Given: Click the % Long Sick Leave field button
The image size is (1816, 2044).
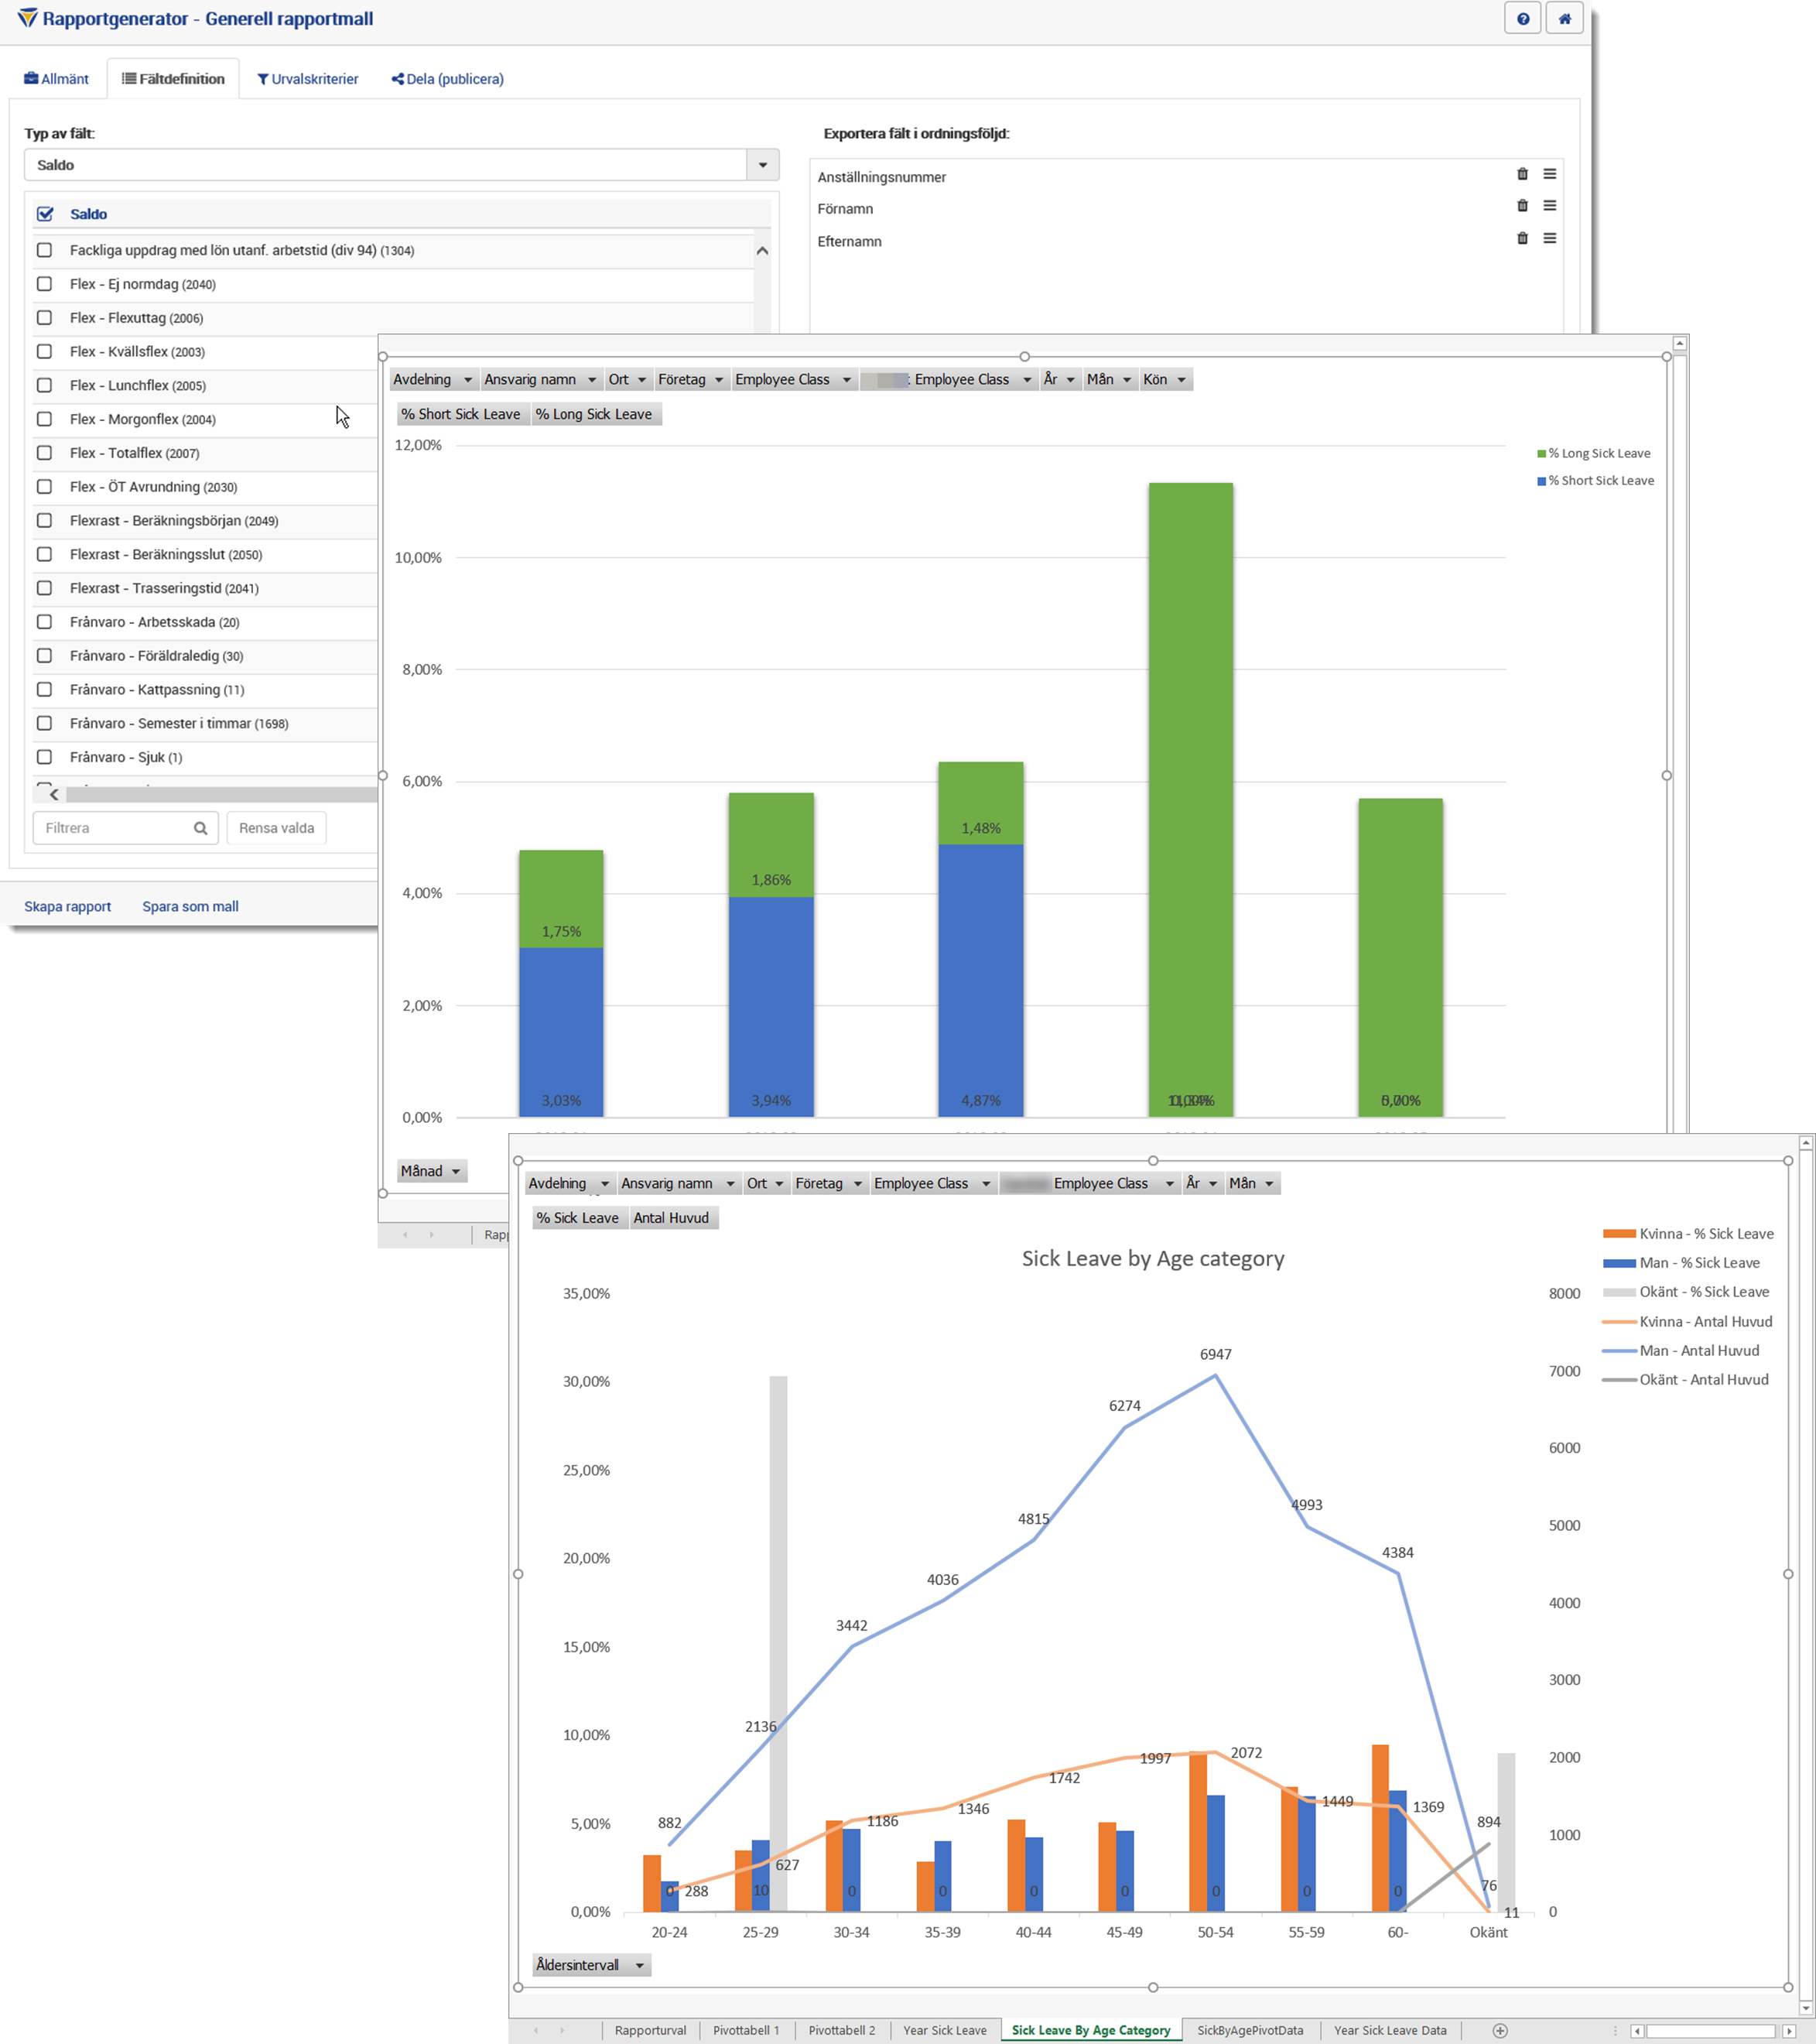Looking at the screenshot, I should coord(594,414).
